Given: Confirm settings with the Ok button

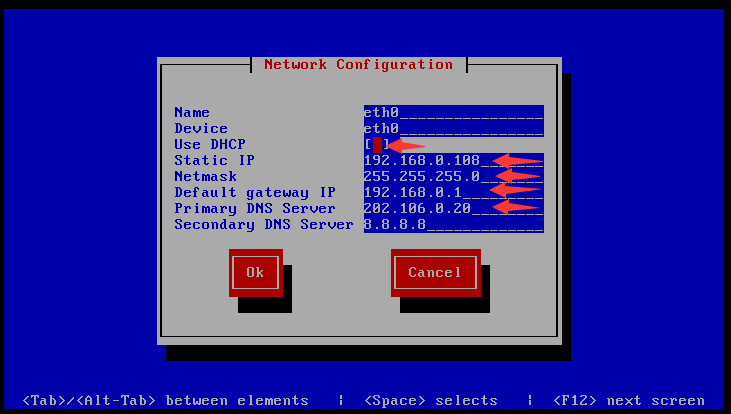Looking at the screenshot, I should coord(255,272).
